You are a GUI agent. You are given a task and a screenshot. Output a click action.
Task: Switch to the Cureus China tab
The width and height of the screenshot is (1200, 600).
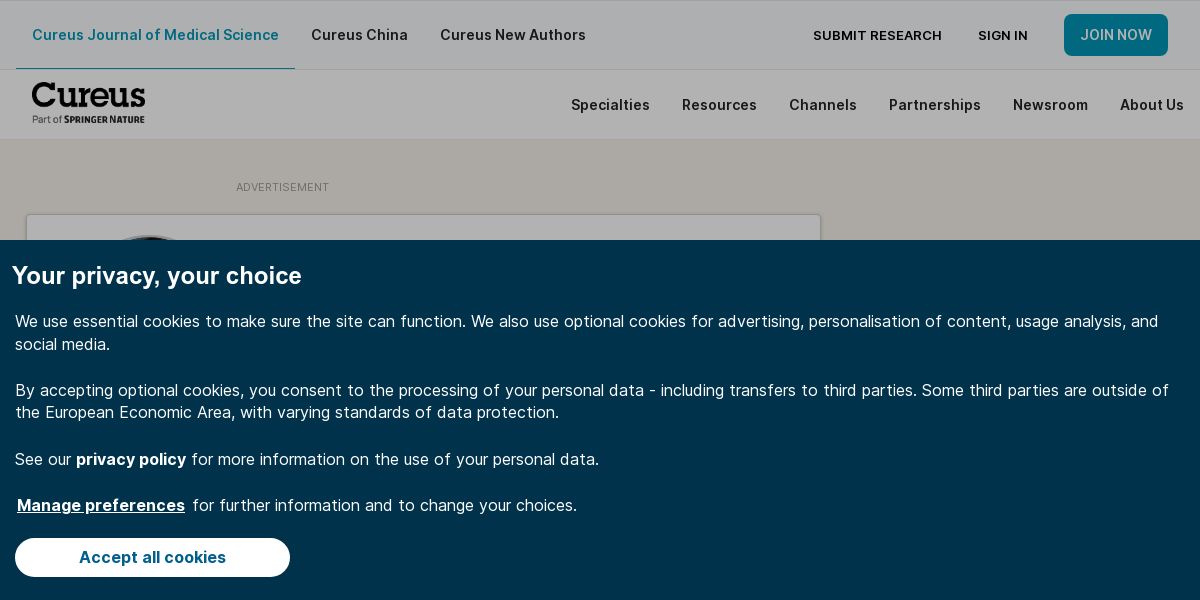point(359,35)
